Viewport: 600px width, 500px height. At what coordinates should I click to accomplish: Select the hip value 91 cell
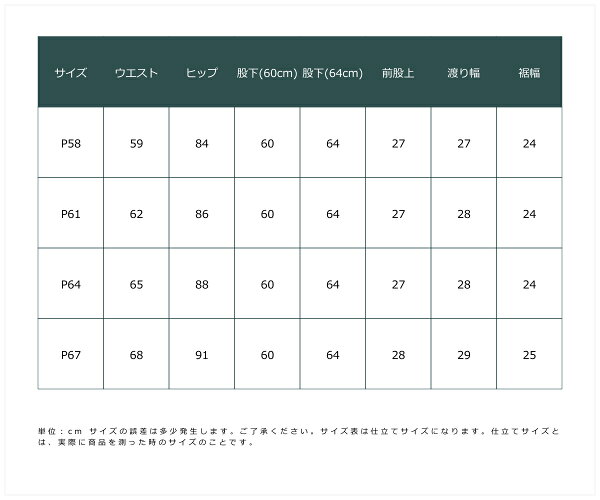click(202, 354)
